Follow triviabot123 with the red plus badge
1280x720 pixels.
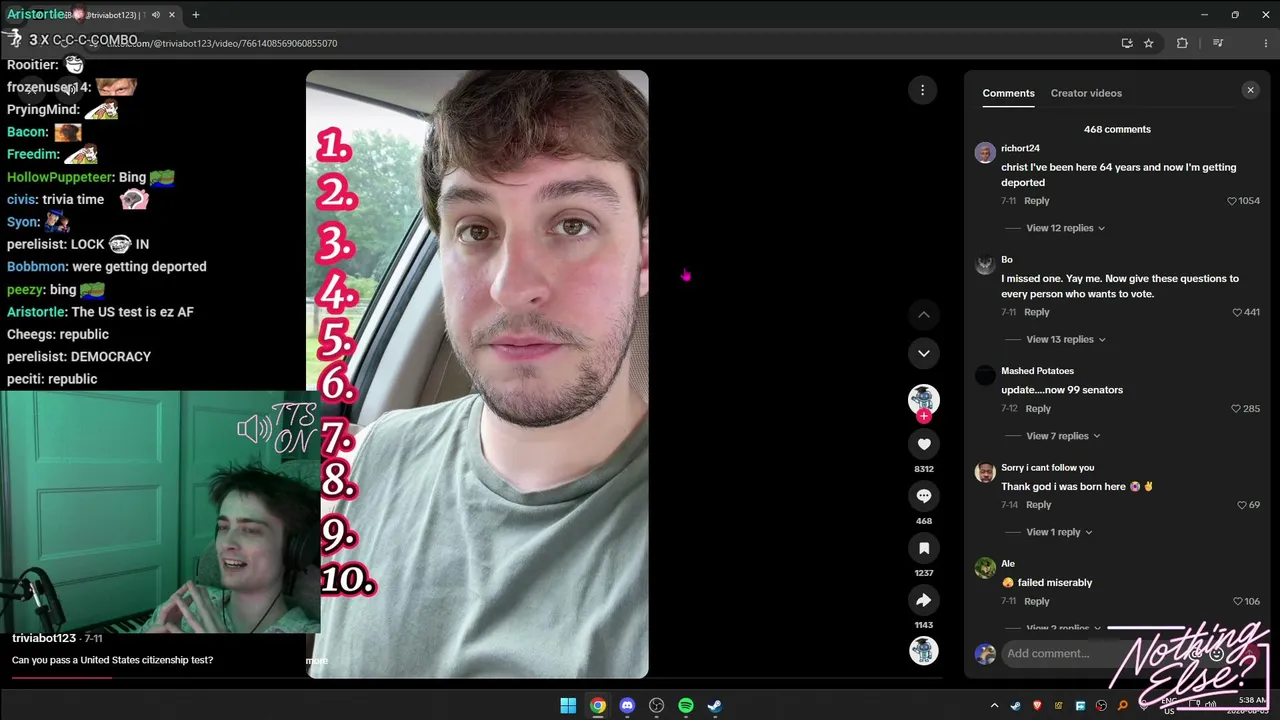[x=924, y=416]
